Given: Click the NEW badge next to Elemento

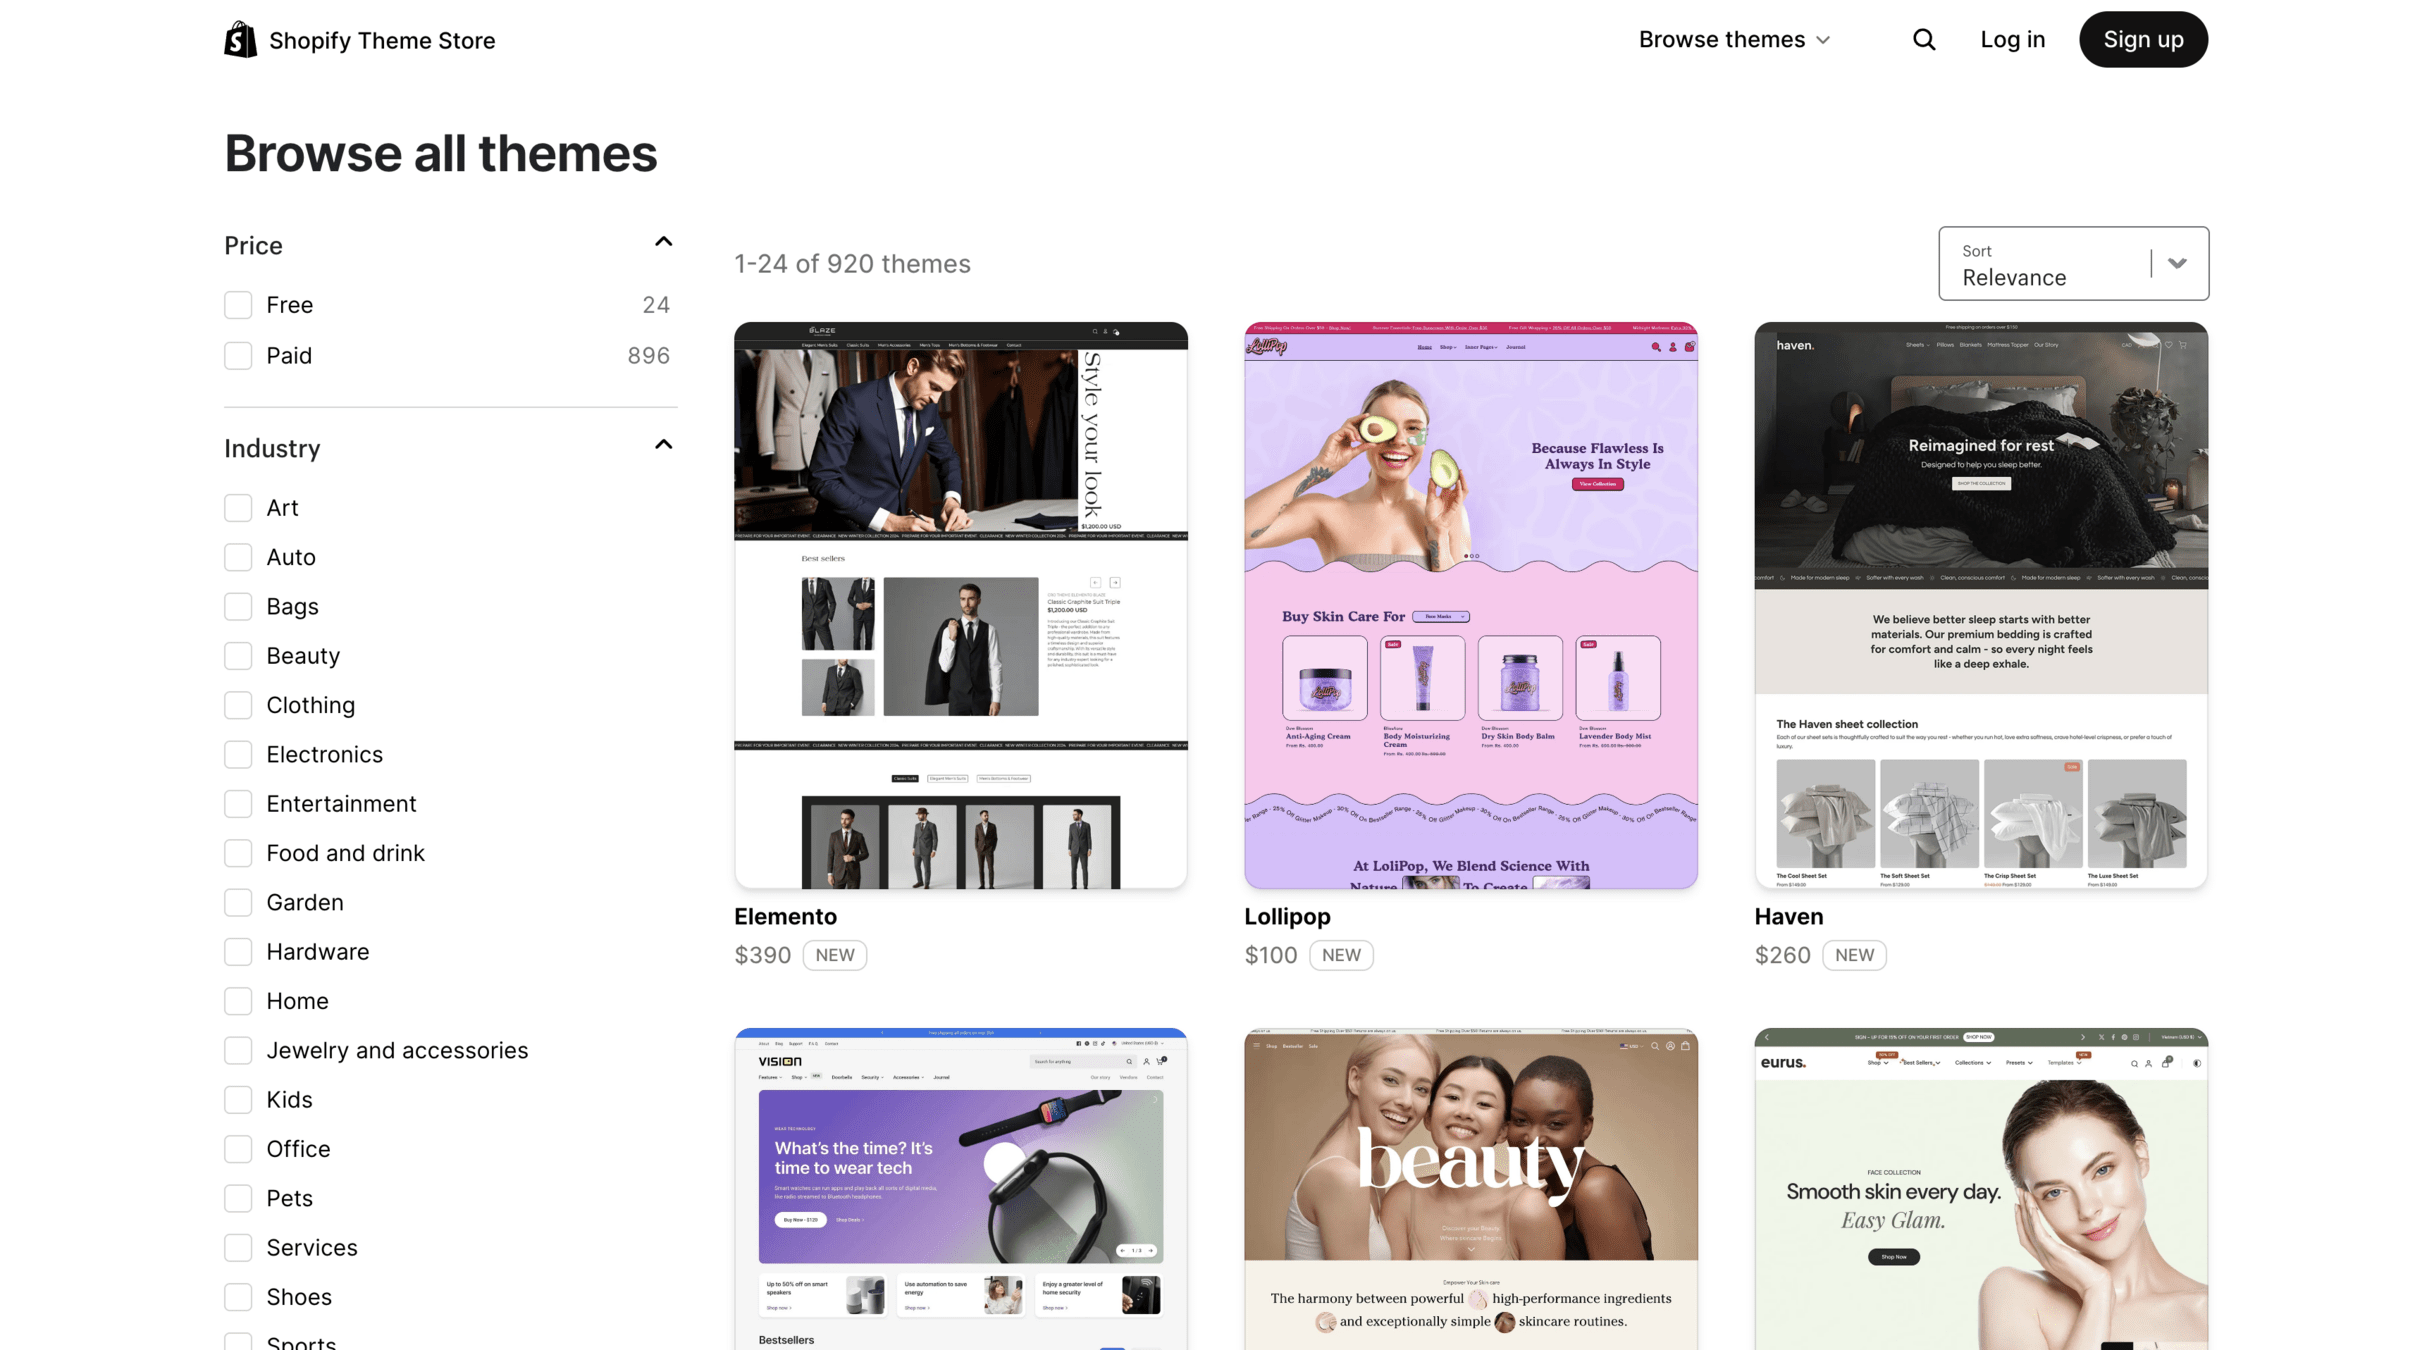Looking at the screenshot, I should pyautogui.click(x=834, y=955).
